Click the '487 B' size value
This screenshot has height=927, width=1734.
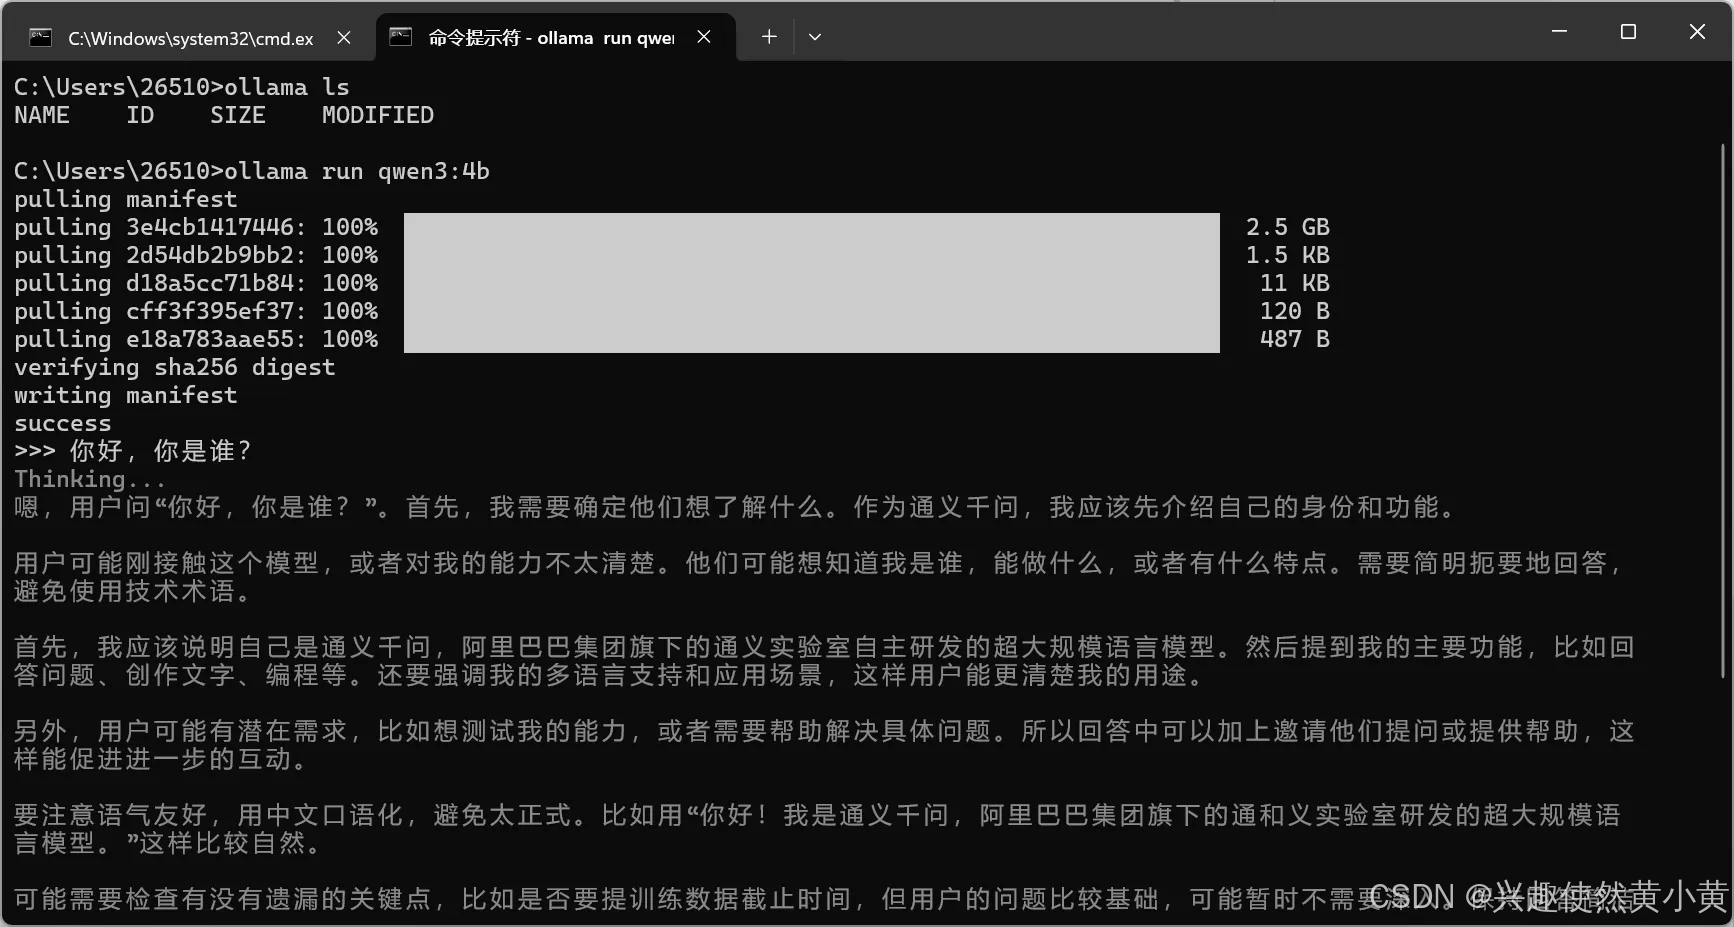click(x=1295, y=339)
